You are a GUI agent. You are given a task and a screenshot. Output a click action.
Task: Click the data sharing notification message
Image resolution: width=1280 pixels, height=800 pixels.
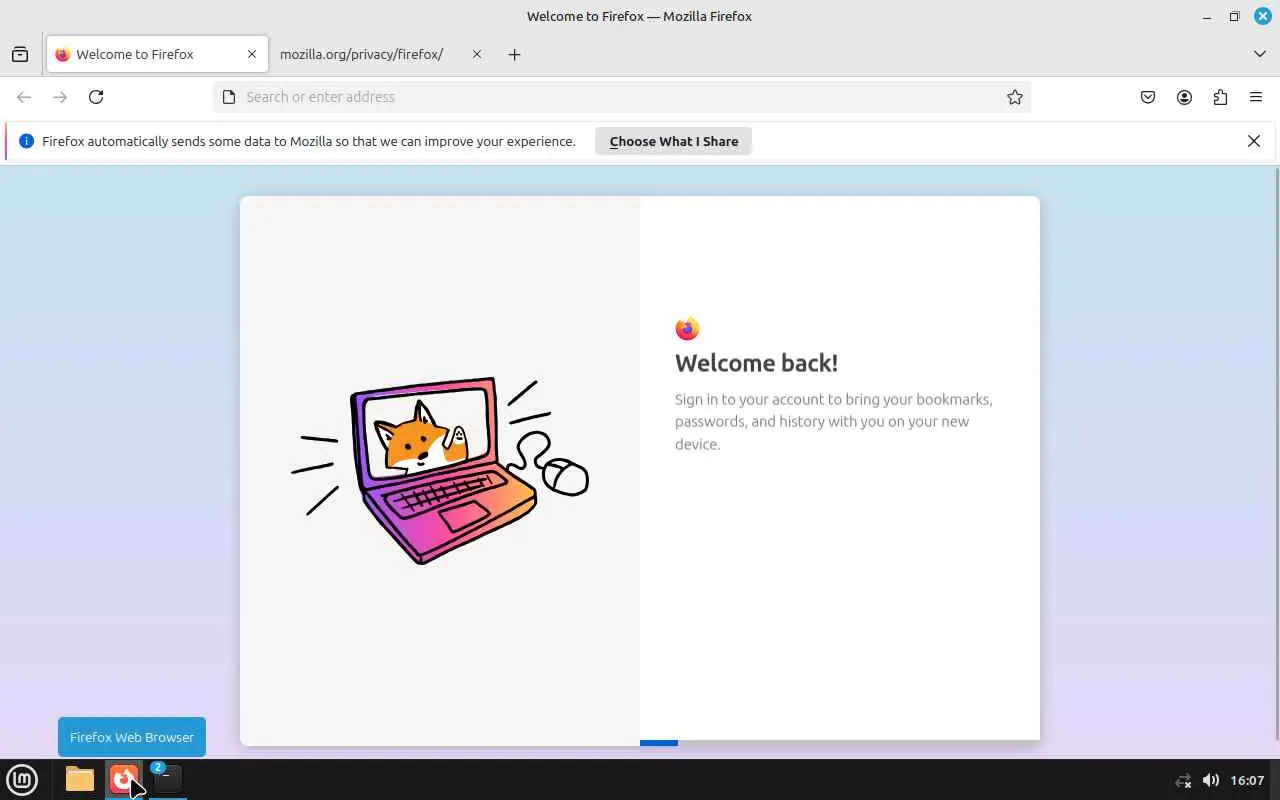click(309, 141)
